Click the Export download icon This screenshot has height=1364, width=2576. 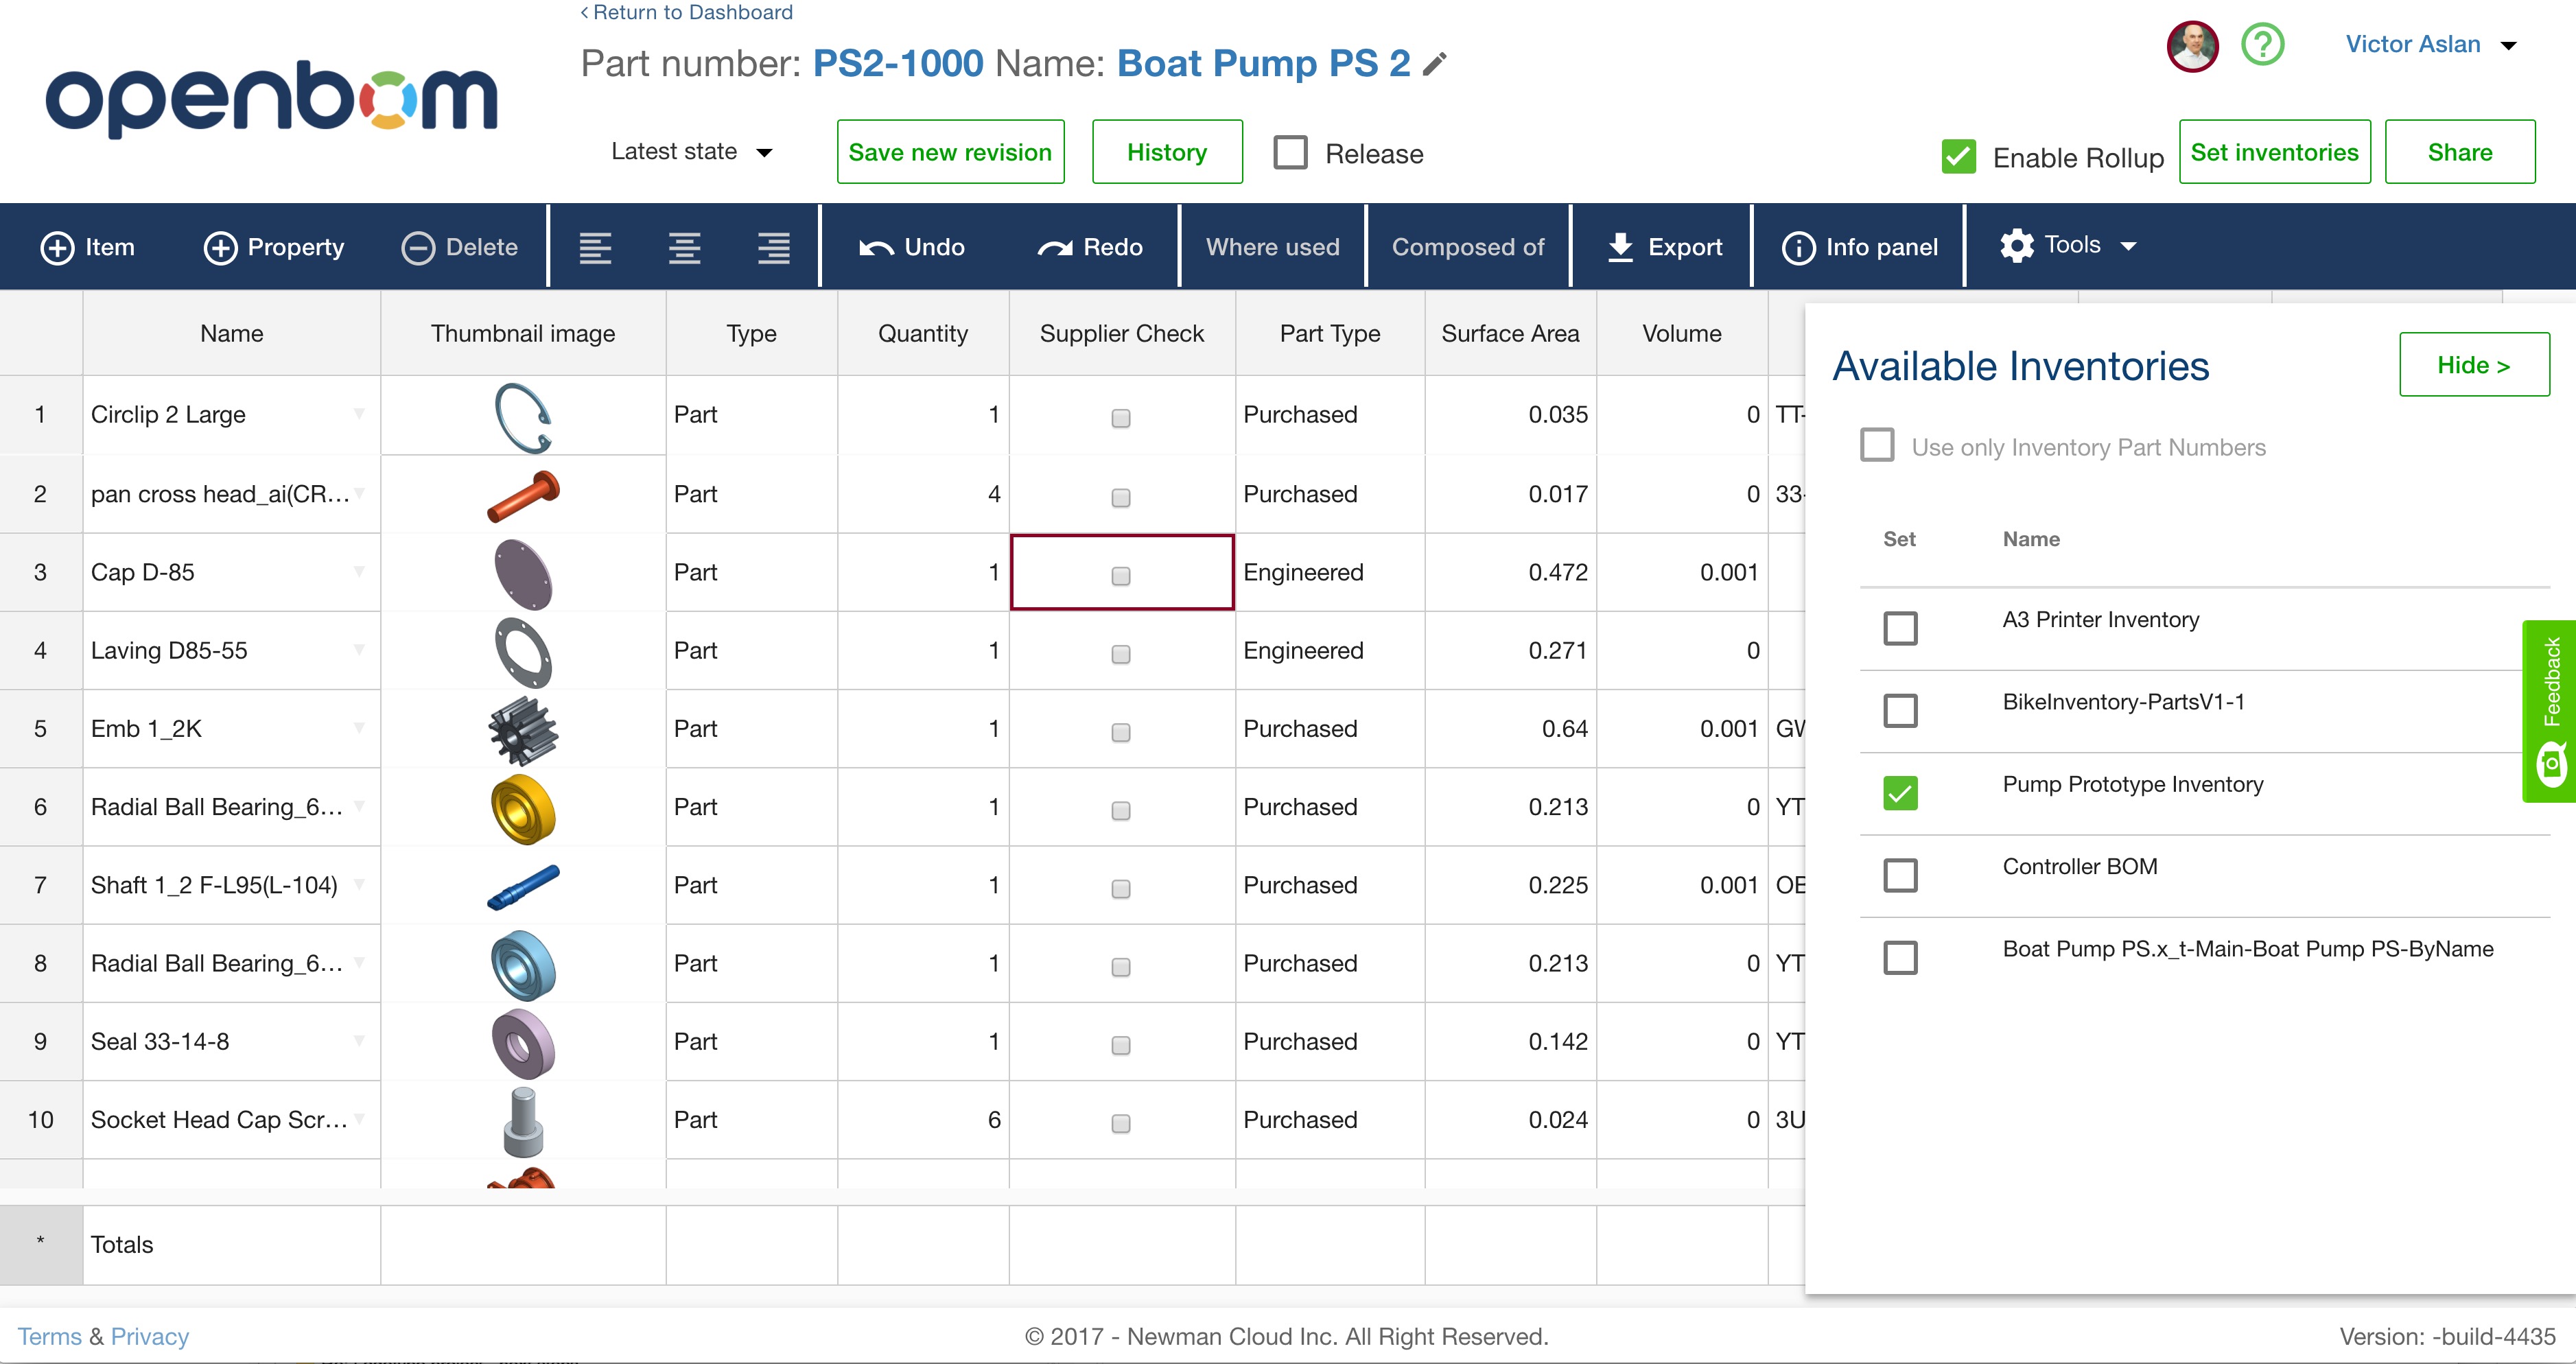pyautogui.click(x=1620, y=247)
